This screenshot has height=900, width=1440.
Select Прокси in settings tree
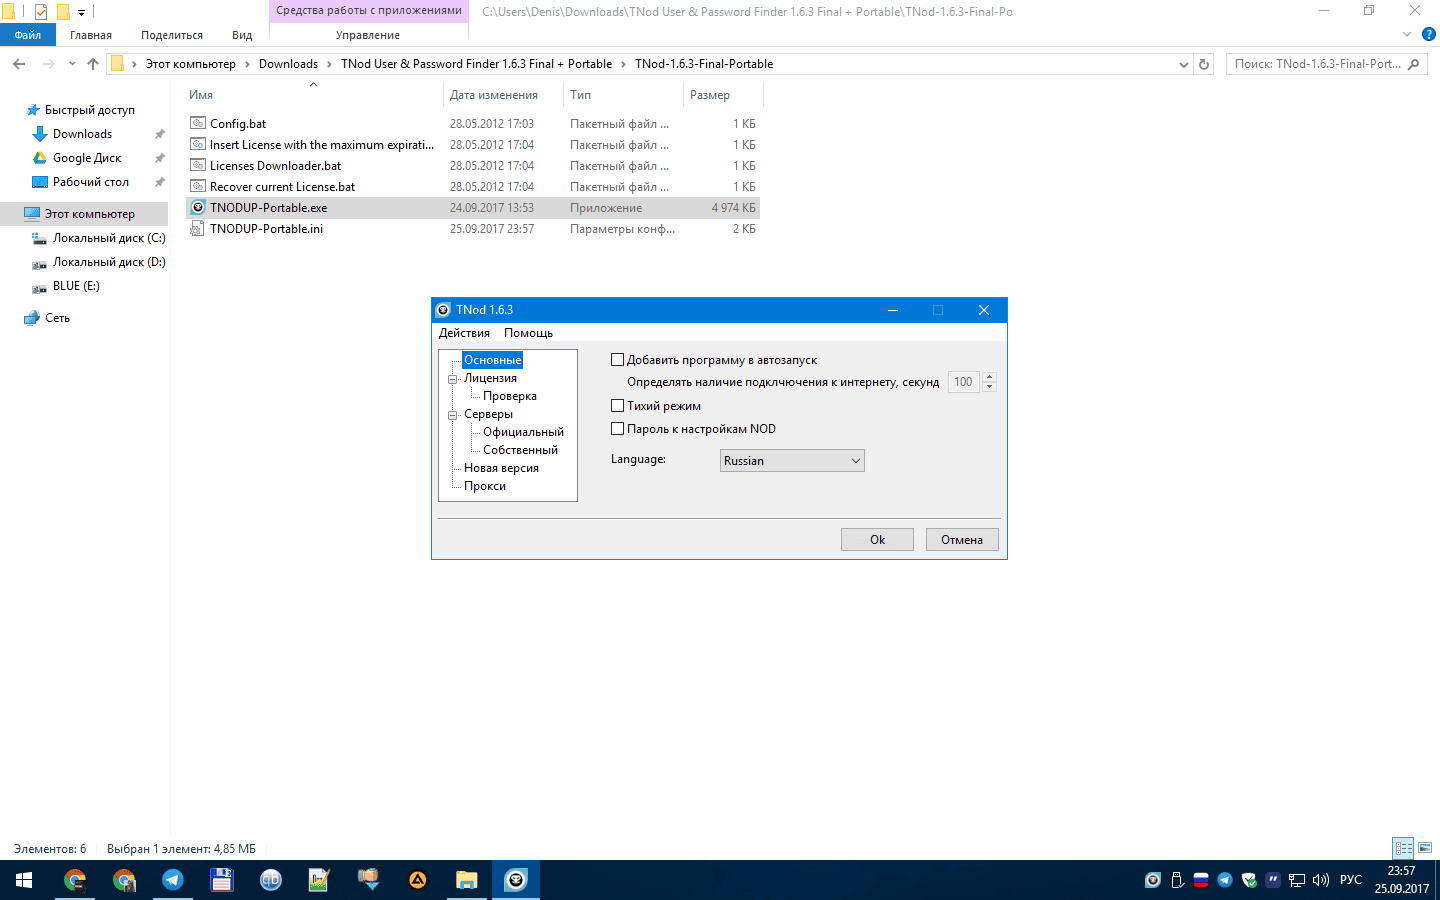(x=485, y=487)
